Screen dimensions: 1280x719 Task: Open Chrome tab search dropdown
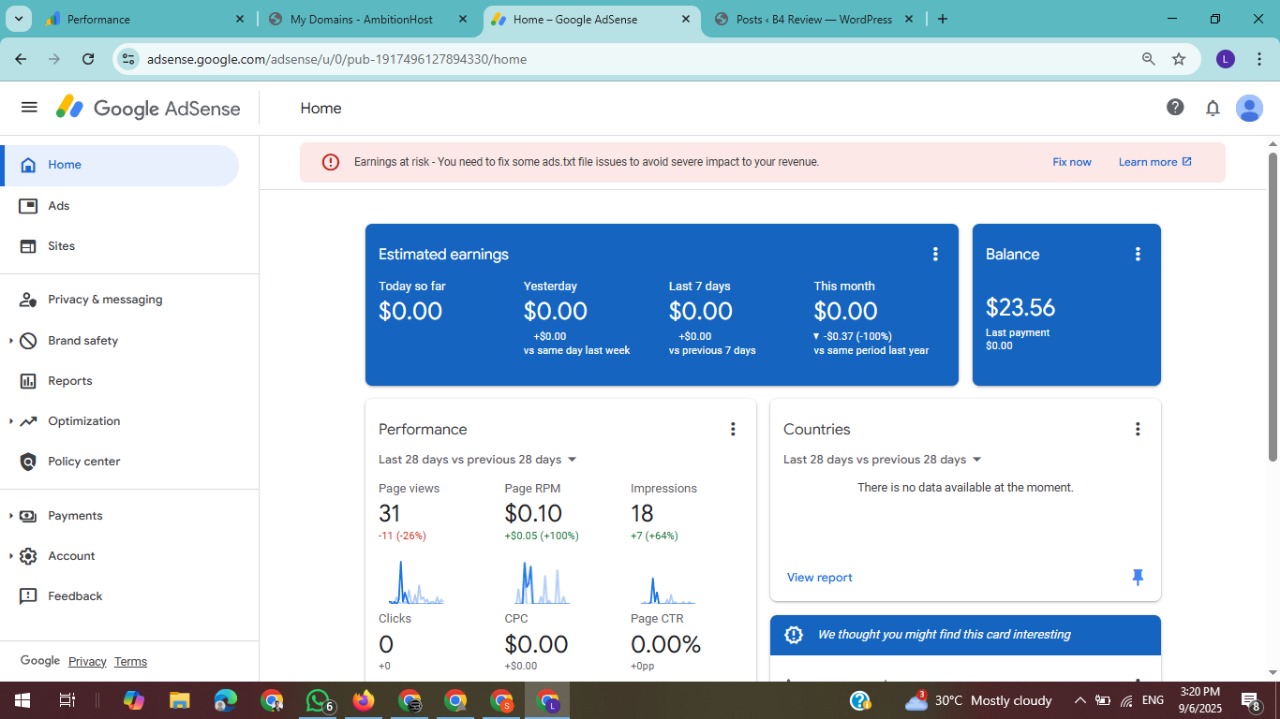19,19
